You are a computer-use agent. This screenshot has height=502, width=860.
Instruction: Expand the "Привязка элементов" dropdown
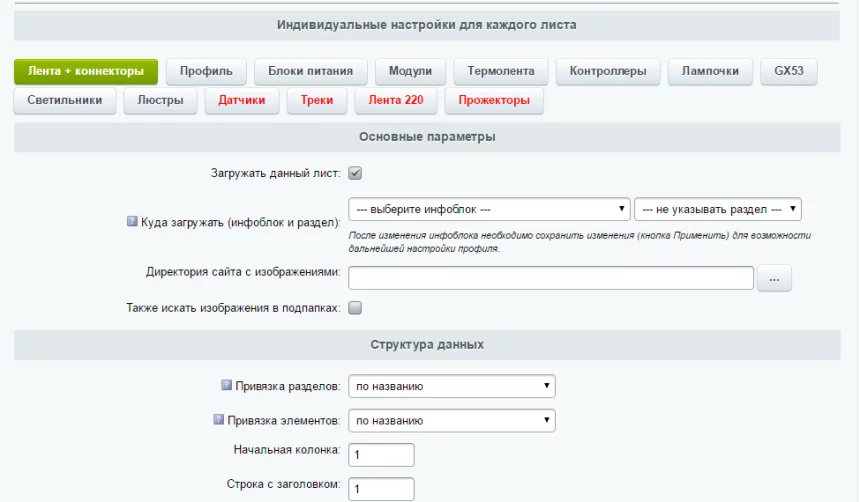coord(452,420)
